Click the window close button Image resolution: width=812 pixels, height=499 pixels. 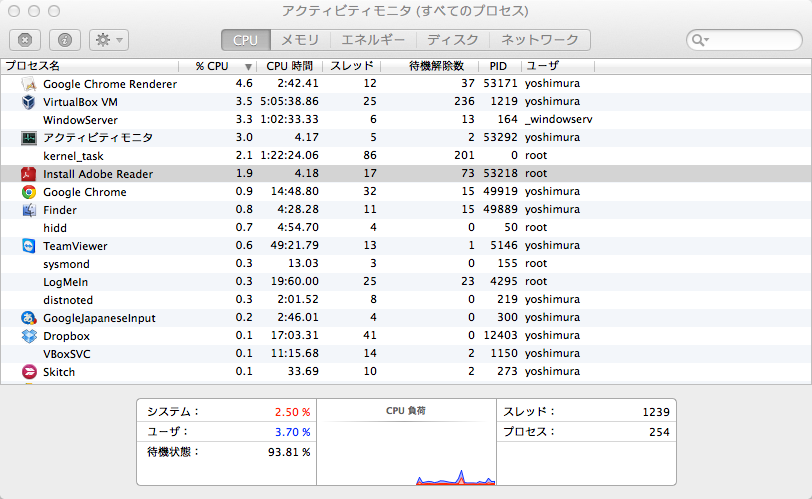[x=14, y=11]
